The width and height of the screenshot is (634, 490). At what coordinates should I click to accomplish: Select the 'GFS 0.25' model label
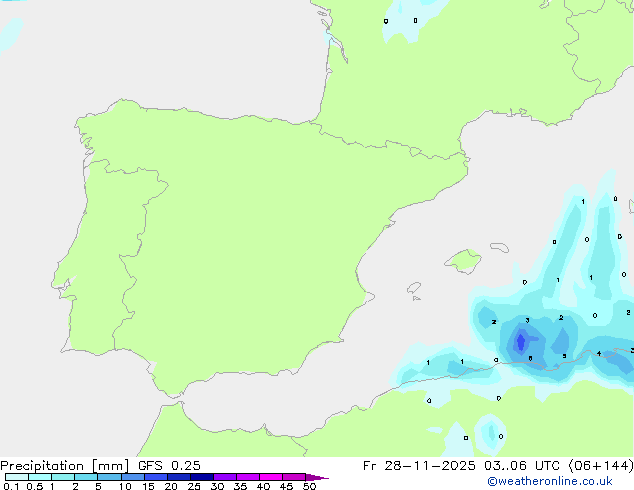point(169,466)
